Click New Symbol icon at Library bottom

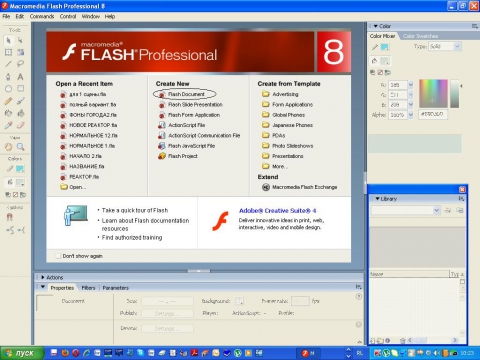(373, 341)
